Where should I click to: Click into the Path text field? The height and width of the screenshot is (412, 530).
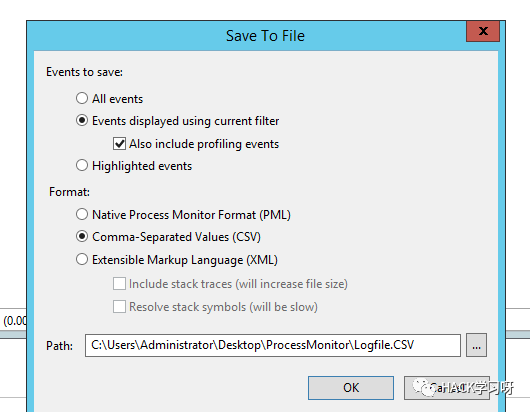pyautogui.click(x=273, y=345)
